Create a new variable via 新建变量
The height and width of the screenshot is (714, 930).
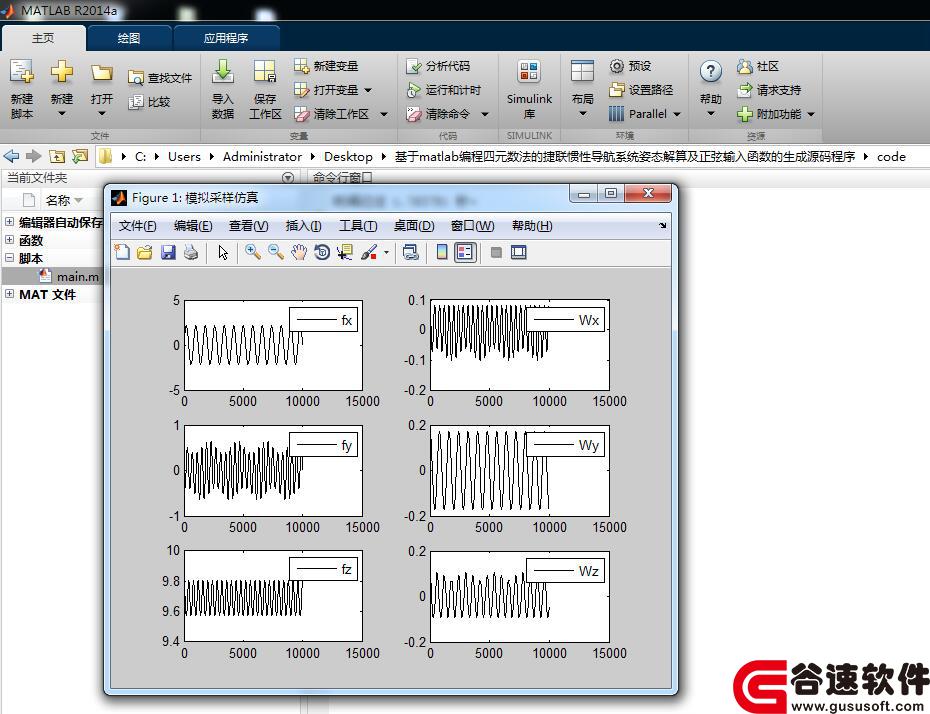(326, 66)
